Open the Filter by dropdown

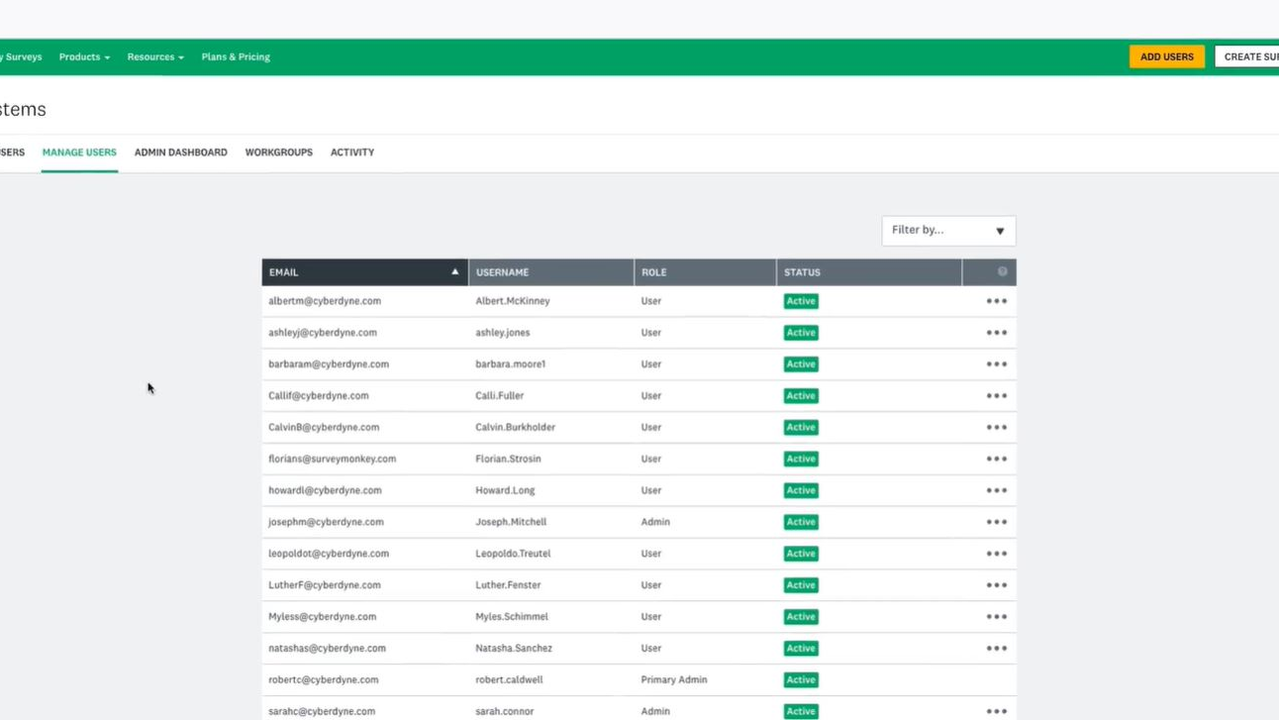click(948, 230)
